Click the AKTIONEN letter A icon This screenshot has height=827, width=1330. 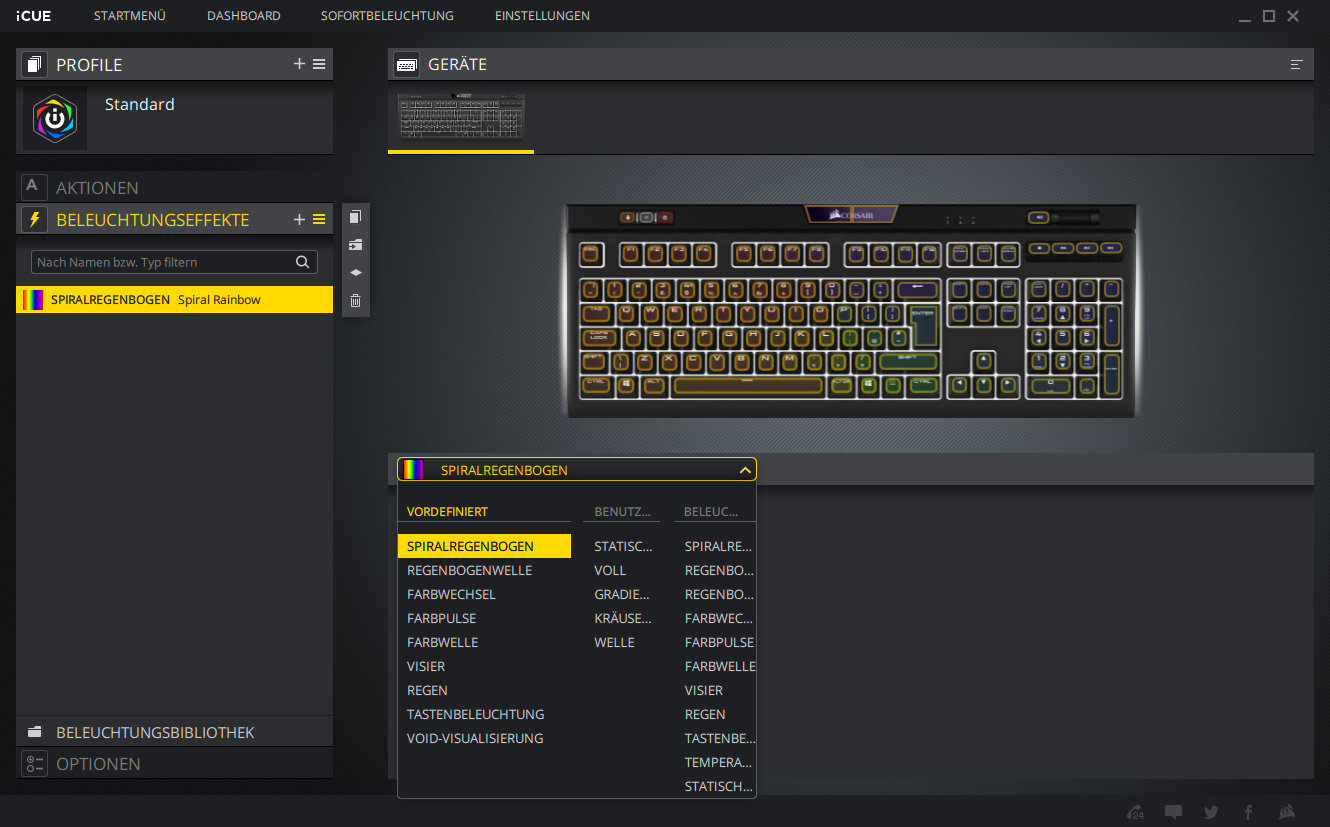tap(34, 187)
